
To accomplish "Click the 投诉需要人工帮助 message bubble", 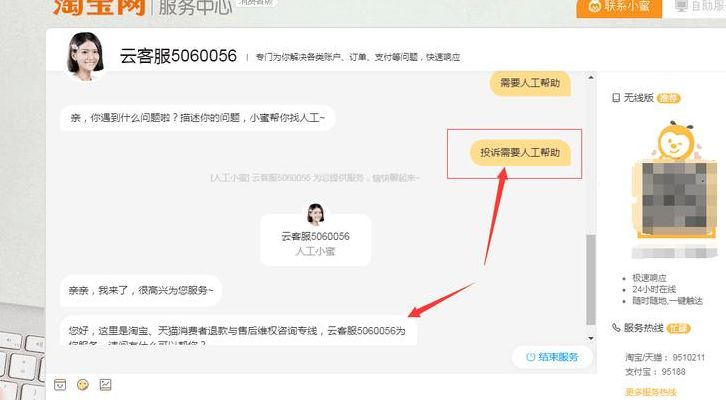I will (x=520, y=153).
